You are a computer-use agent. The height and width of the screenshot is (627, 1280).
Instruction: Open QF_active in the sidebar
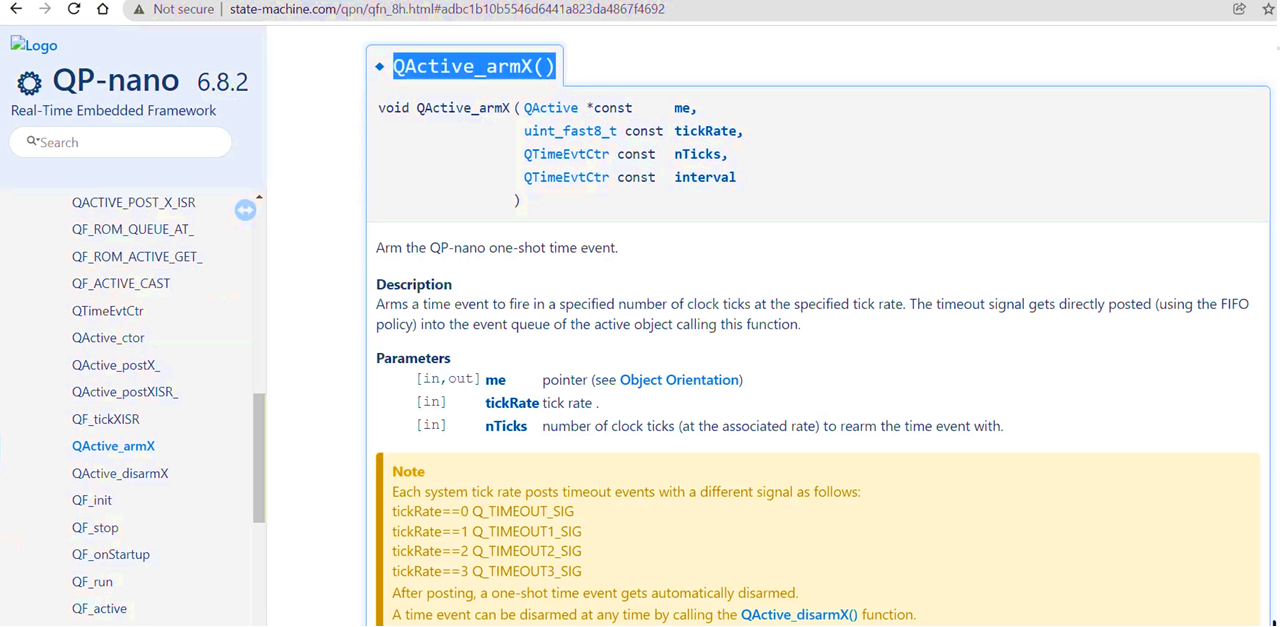99,608
